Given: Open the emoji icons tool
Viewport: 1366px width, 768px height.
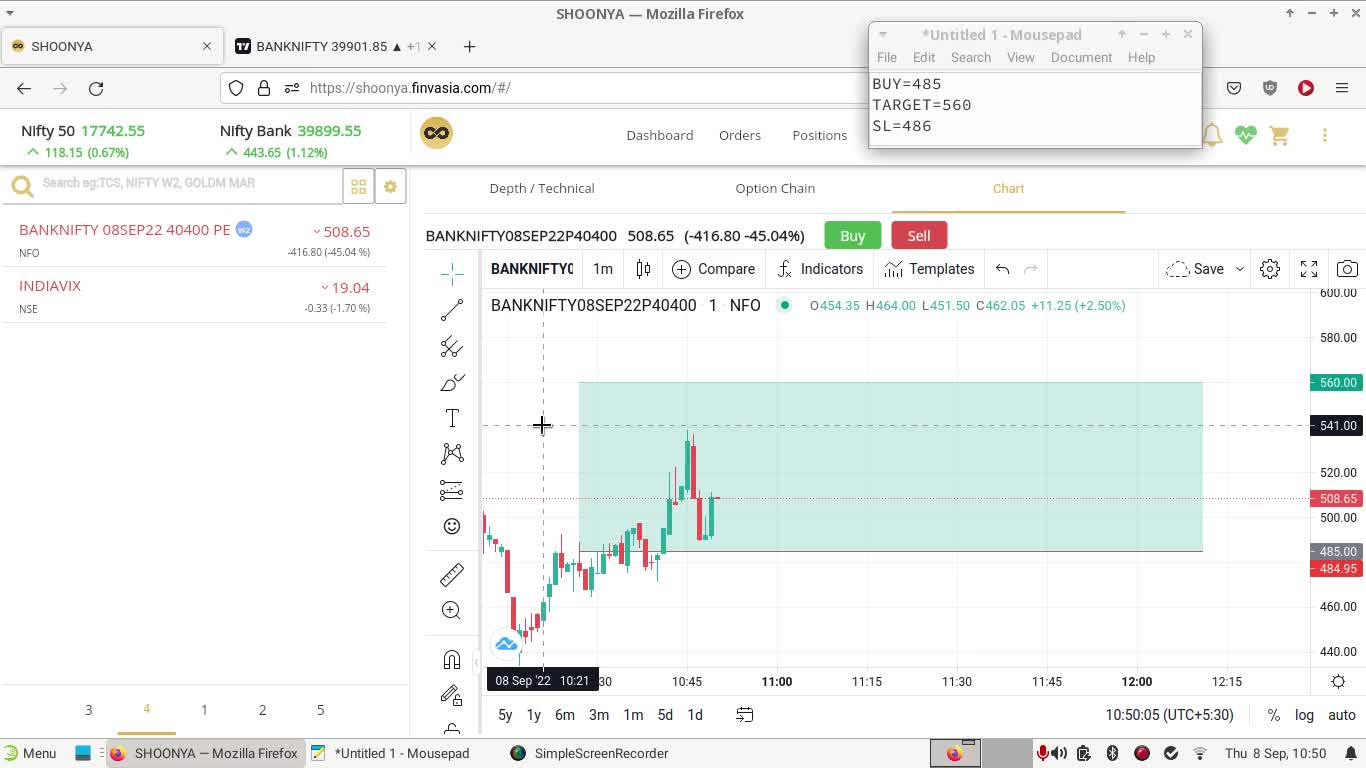Looking at the screenshot, I should 452,526.
